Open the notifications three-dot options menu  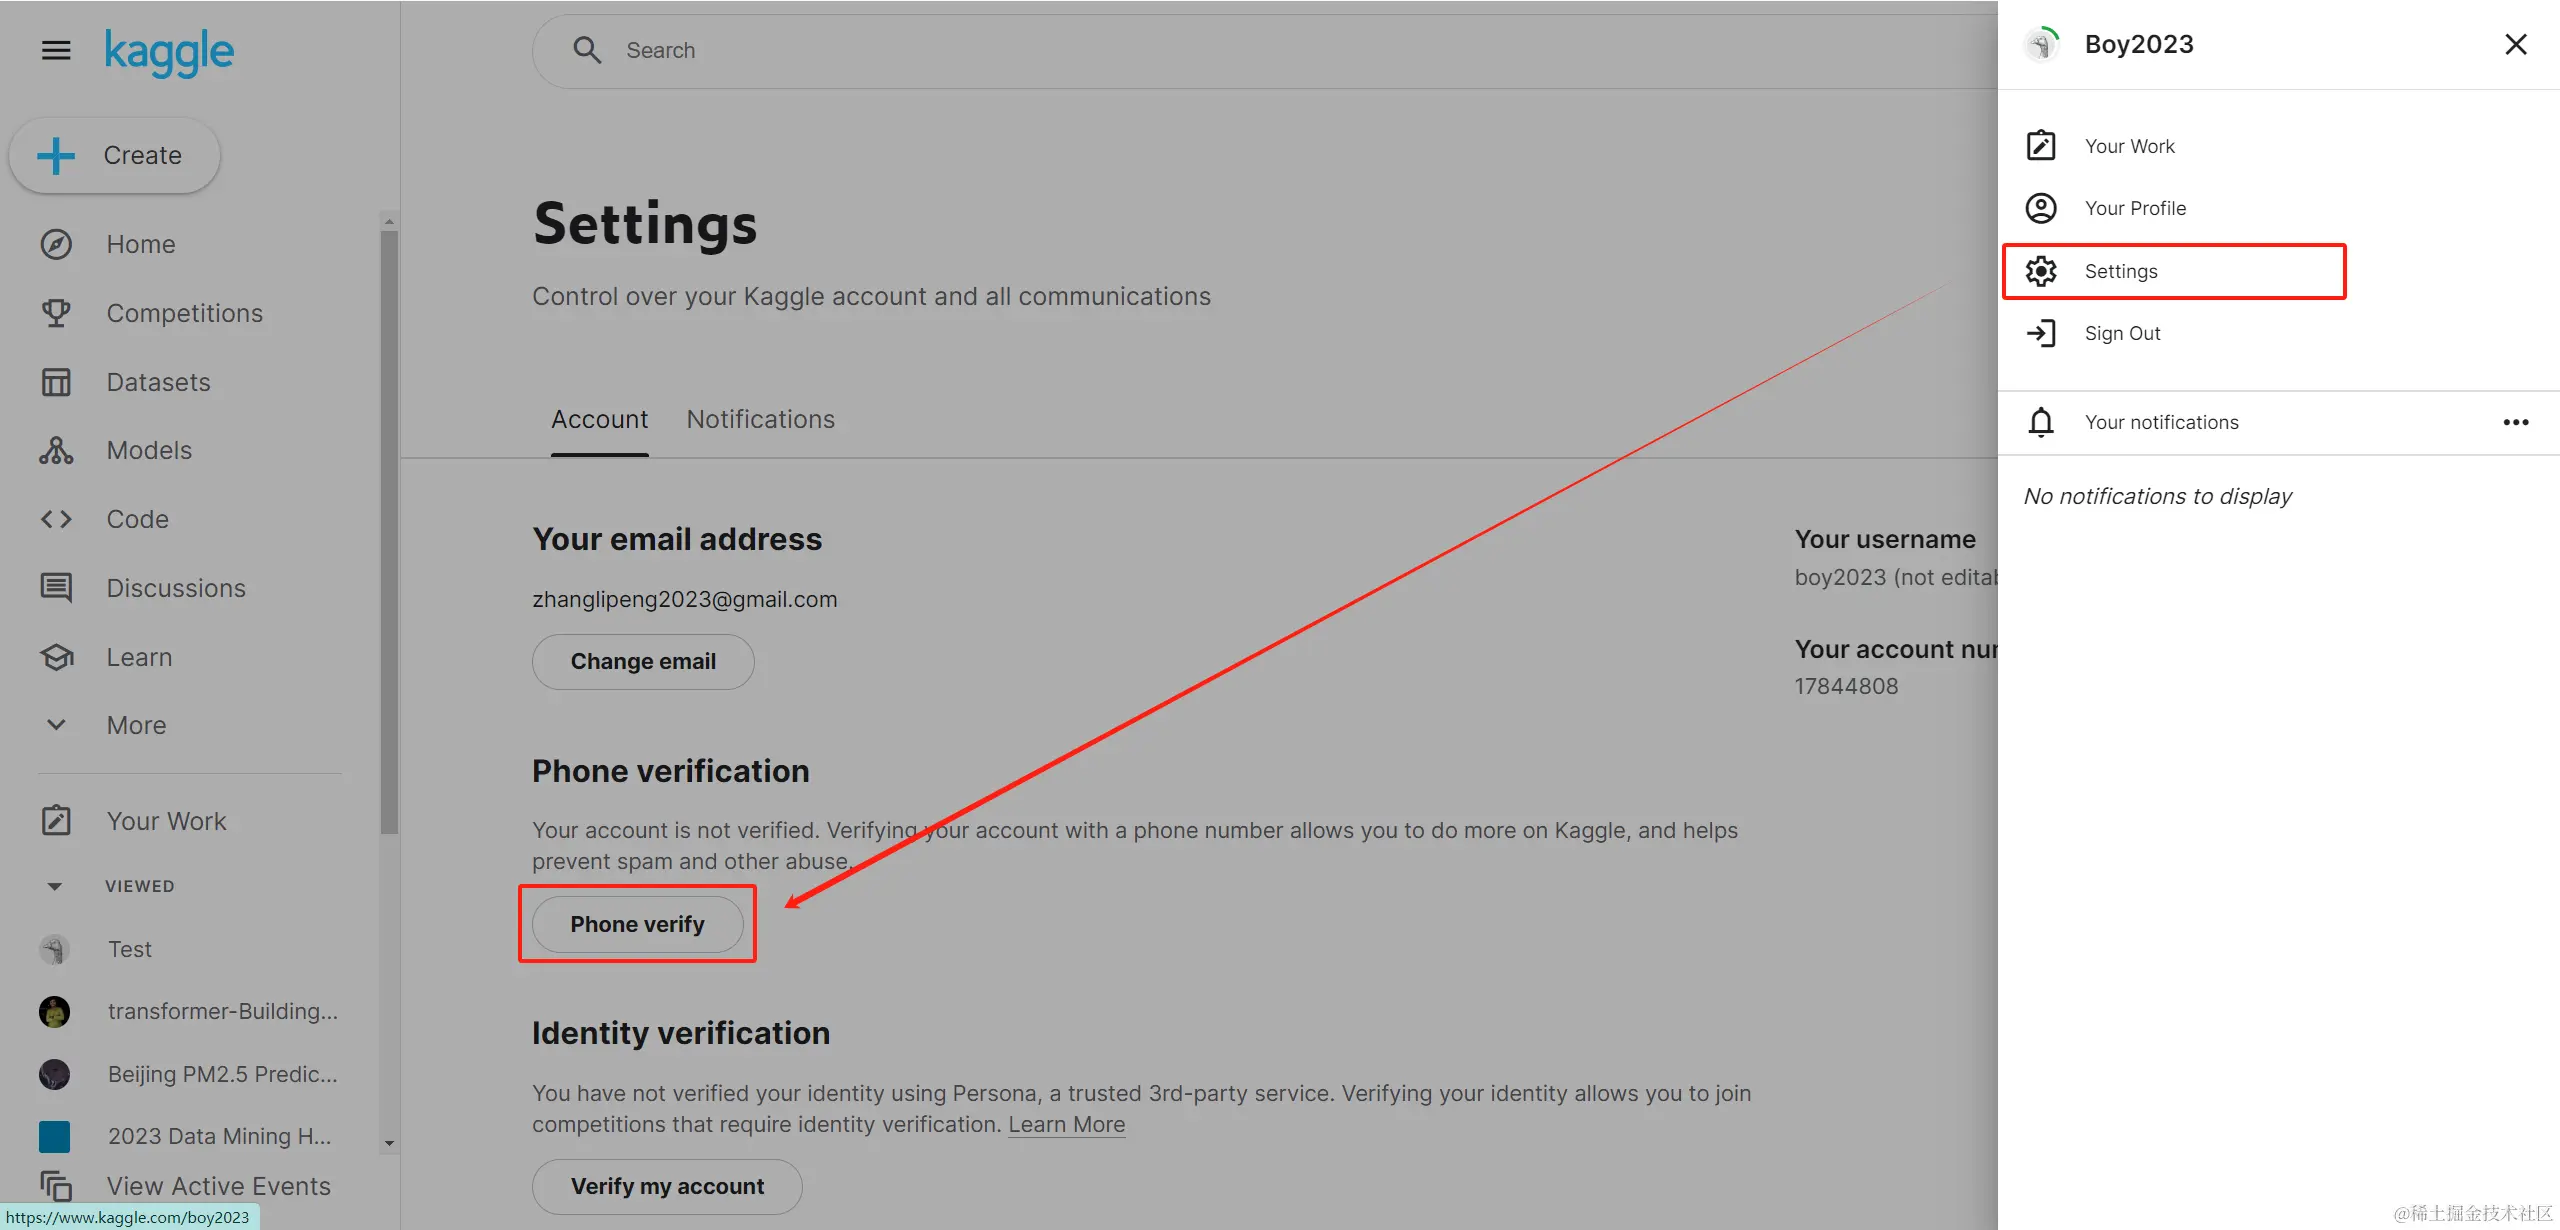click(2515, 422)
